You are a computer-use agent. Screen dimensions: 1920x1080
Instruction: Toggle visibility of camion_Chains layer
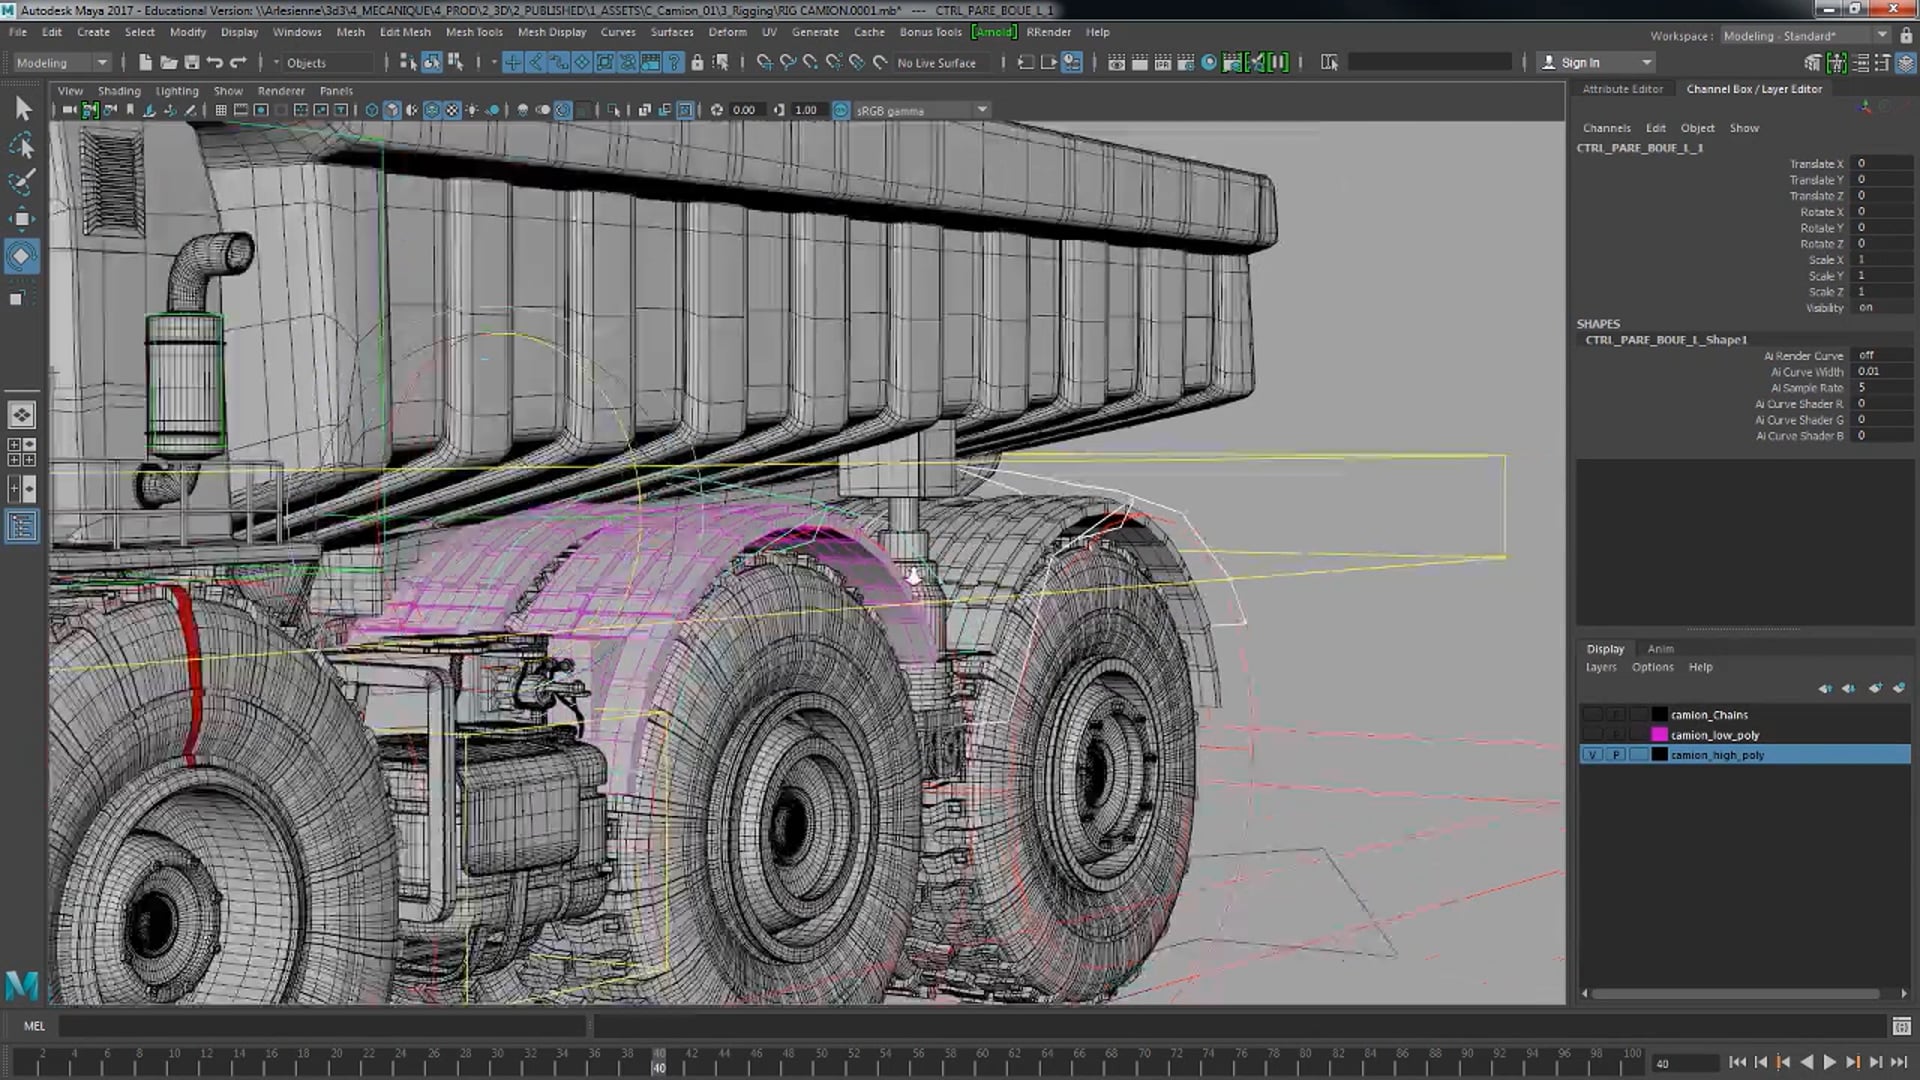(x=1592, y=715)
